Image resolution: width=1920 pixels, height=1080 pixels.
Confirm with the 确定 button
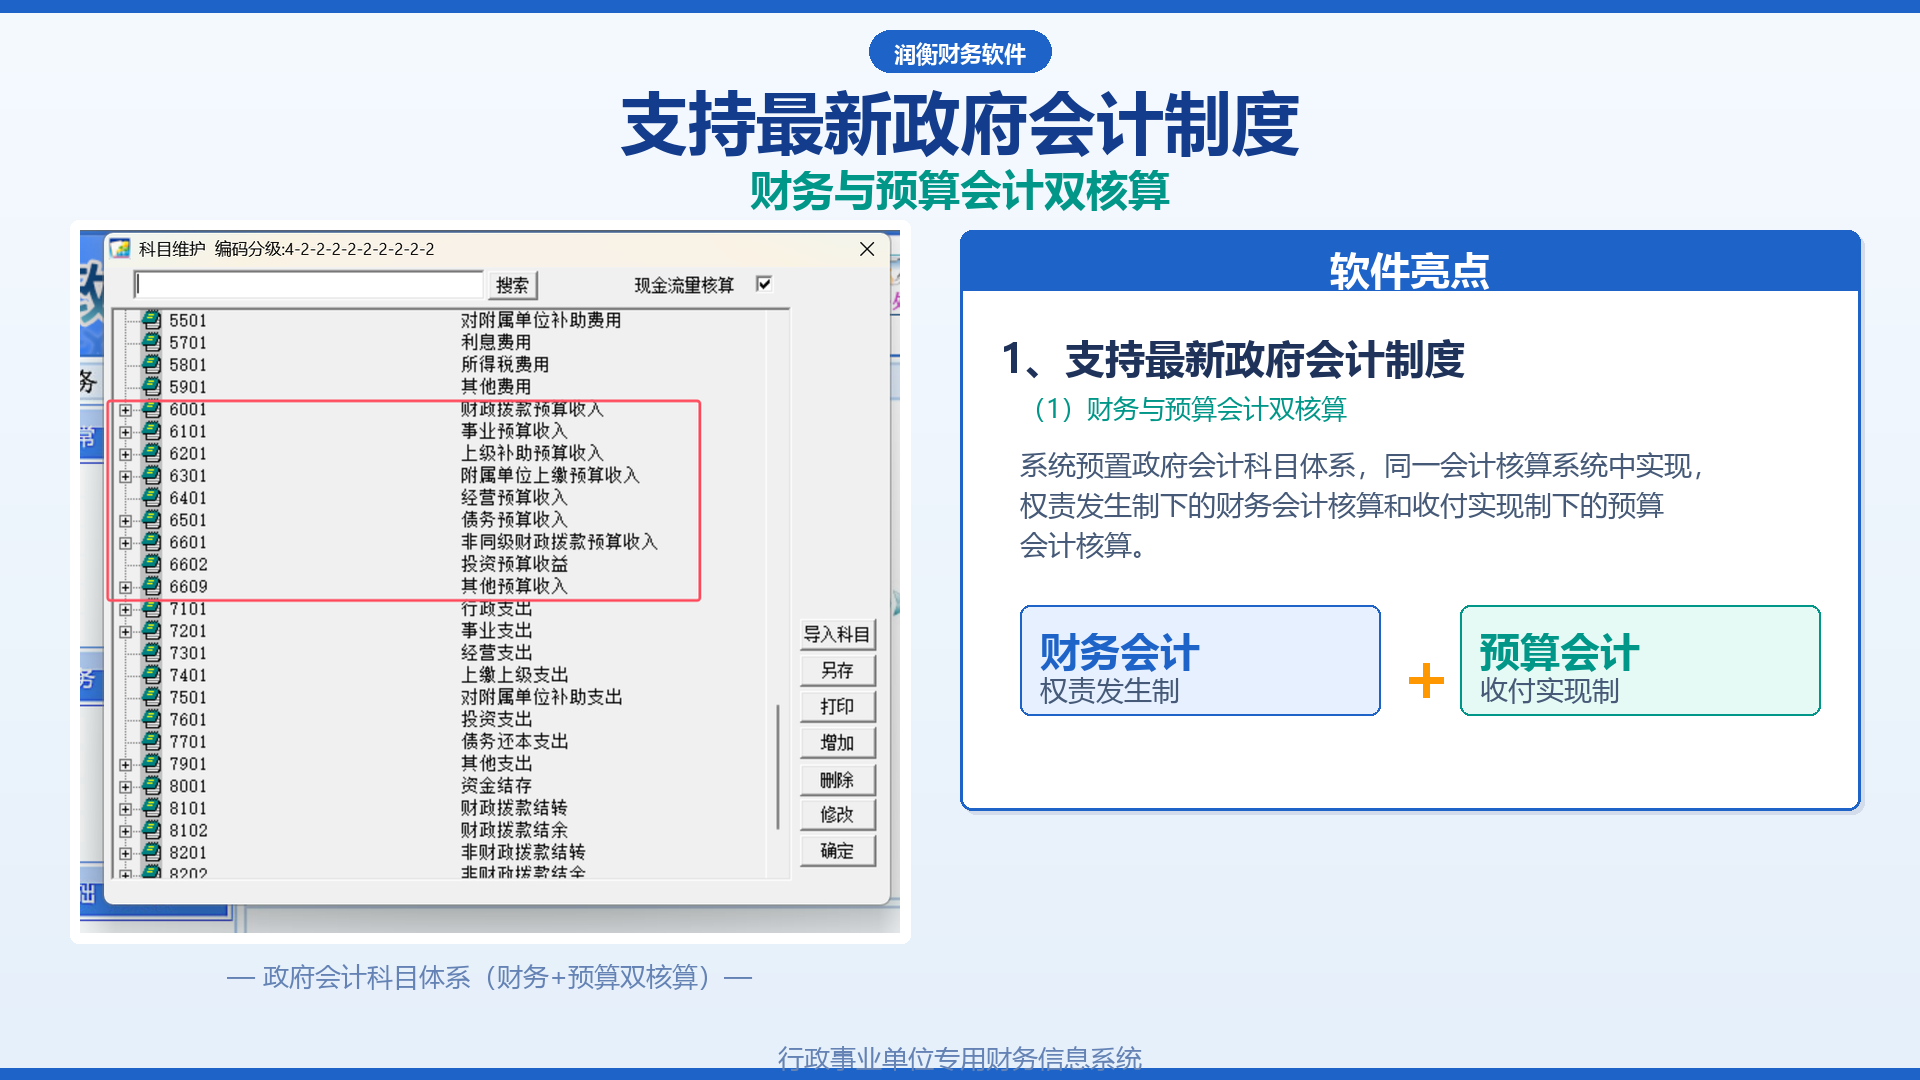pyautogui.click(x=837, y=850)
